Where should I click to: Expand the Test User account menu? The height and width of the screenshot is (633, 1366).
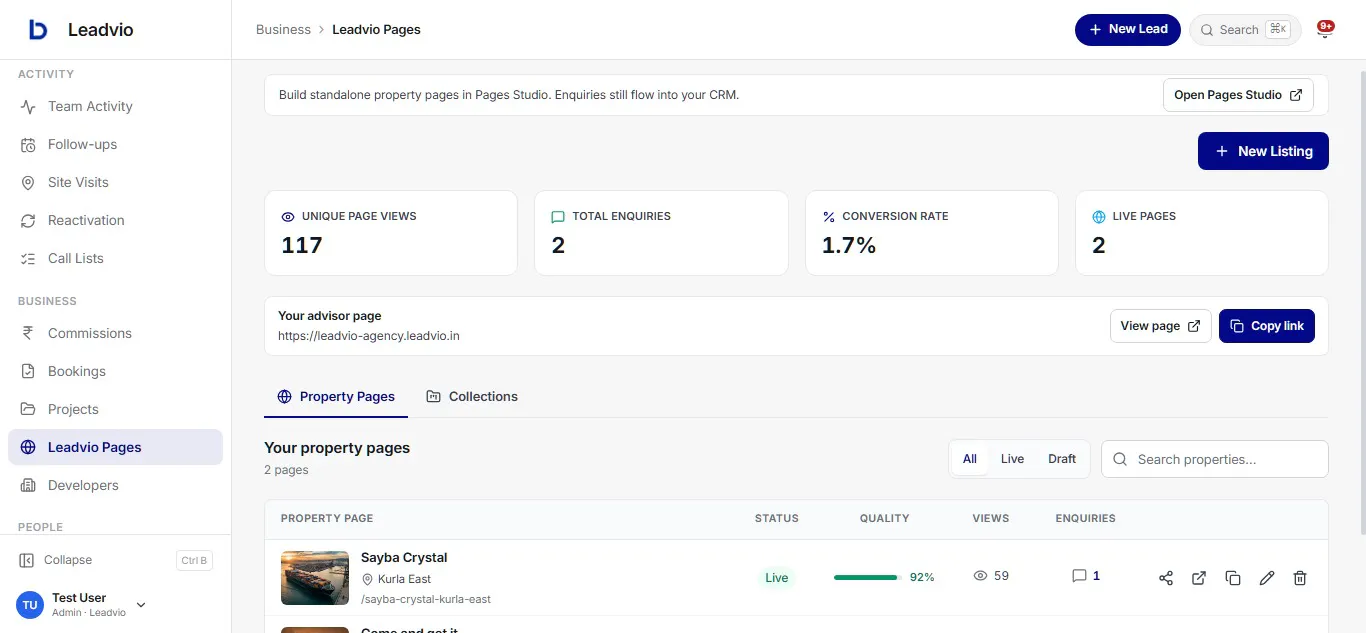tap(141, 605)
